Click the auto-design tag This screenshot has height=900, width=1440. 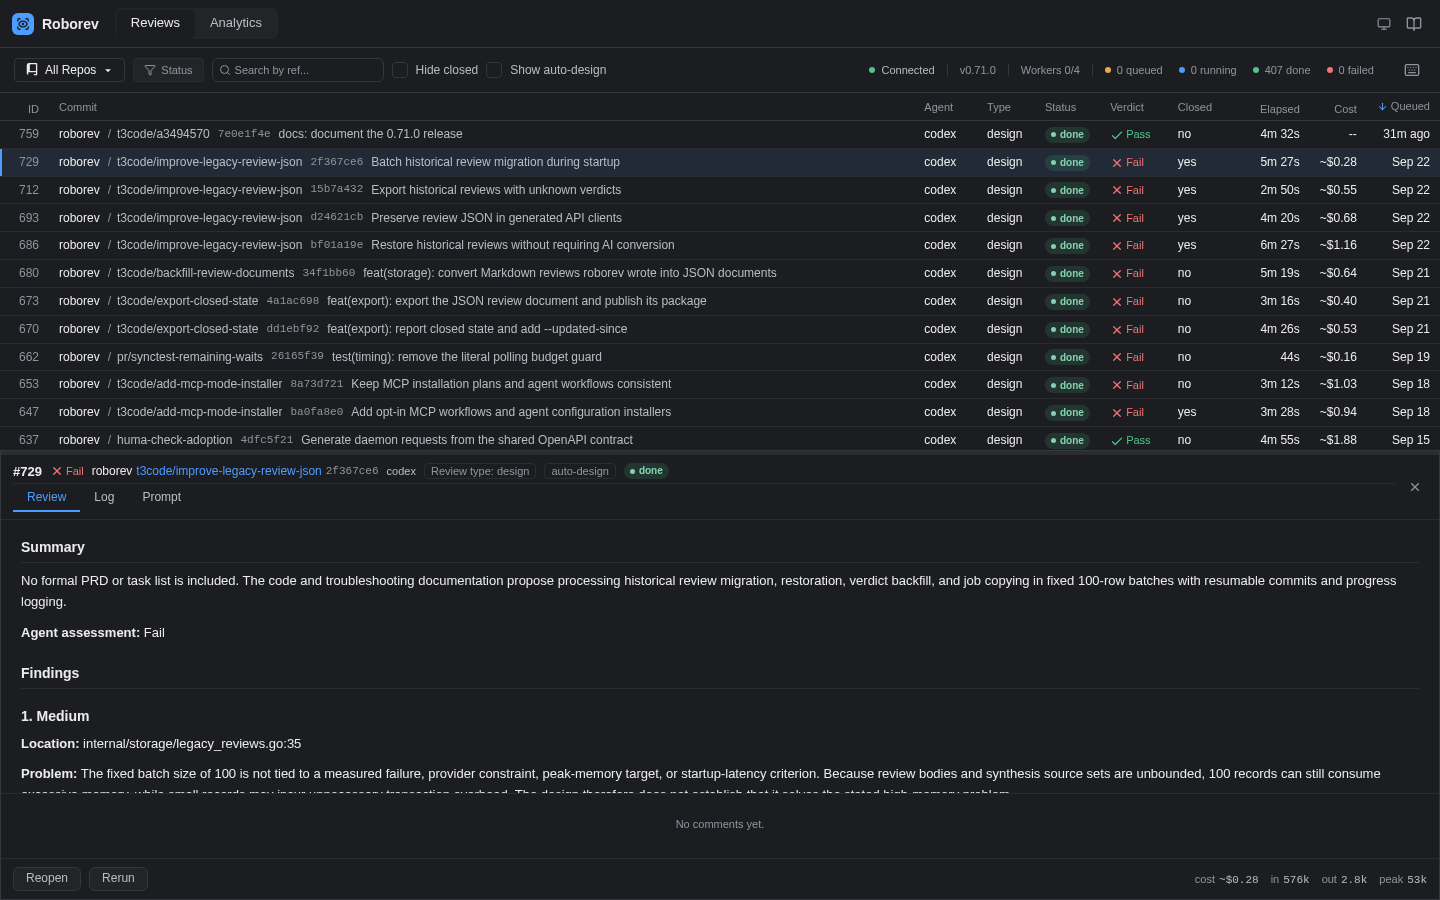pyautogui.click(x=580, y=471)
